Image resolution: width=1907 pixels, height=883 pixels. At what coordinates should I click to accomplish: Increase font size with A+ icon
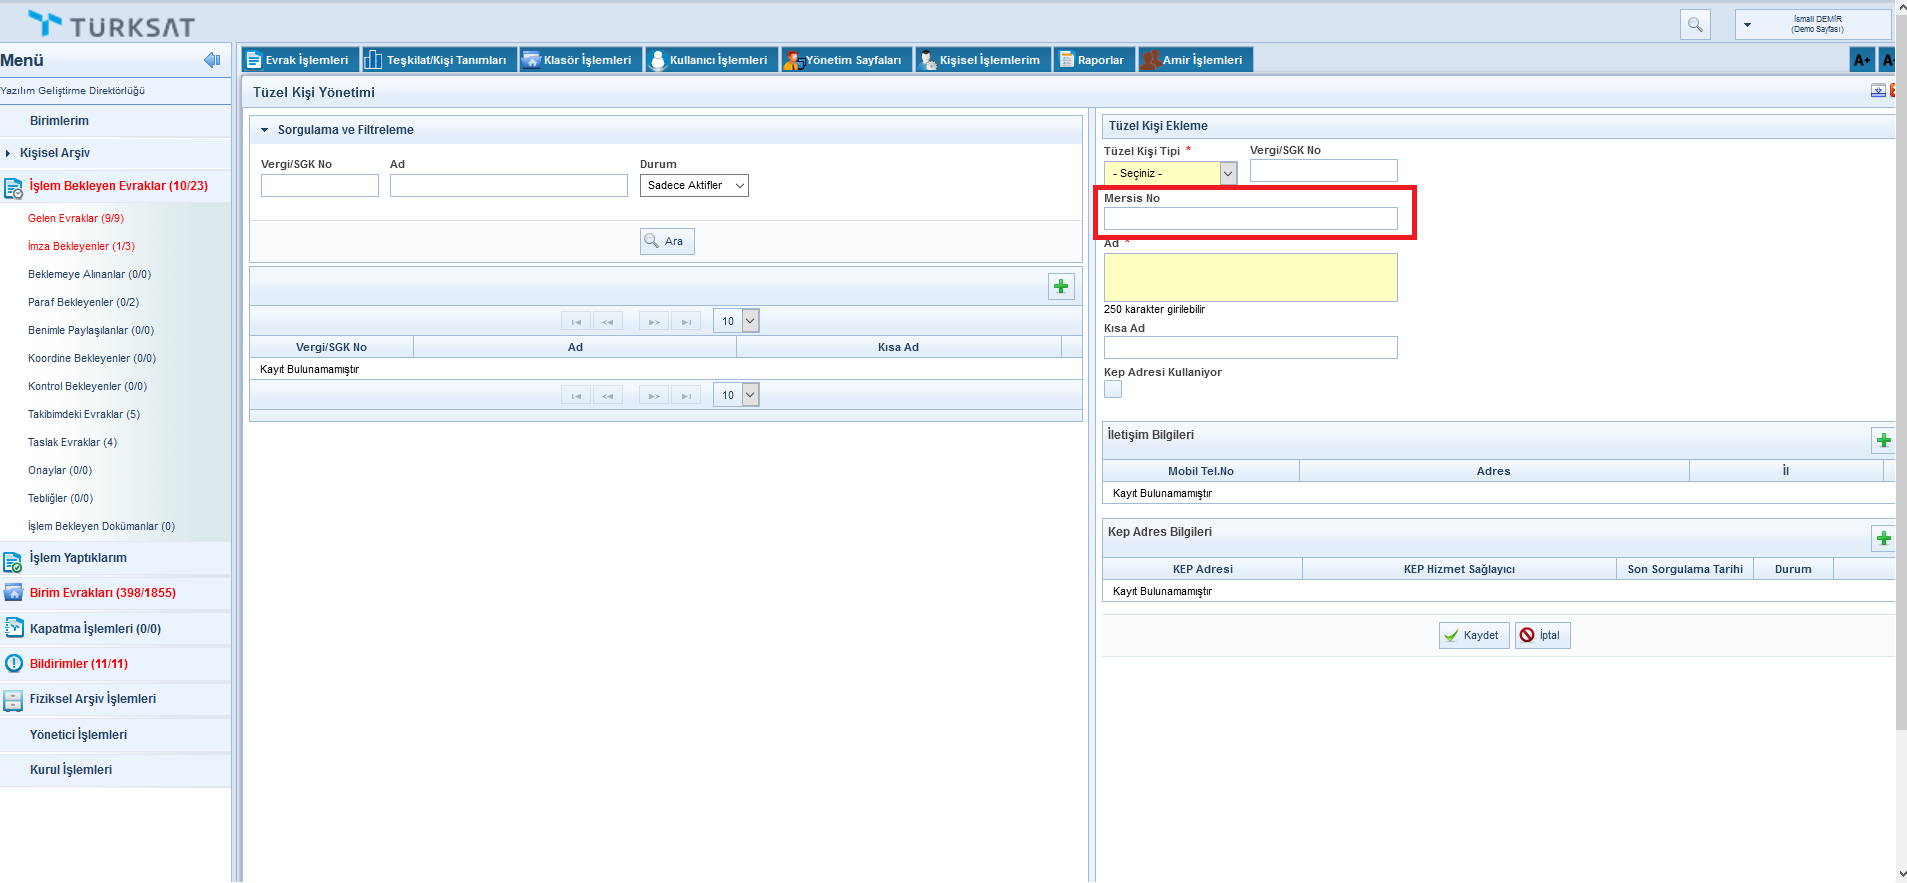[1861, 60]
